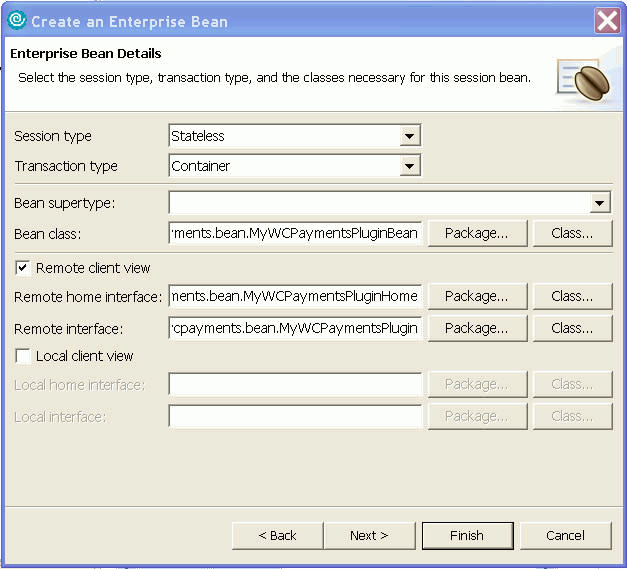The width and height of the screenshot is (627, 569).
Task: Uncheck the Remote client view checkbox
Action: point(22,268)
